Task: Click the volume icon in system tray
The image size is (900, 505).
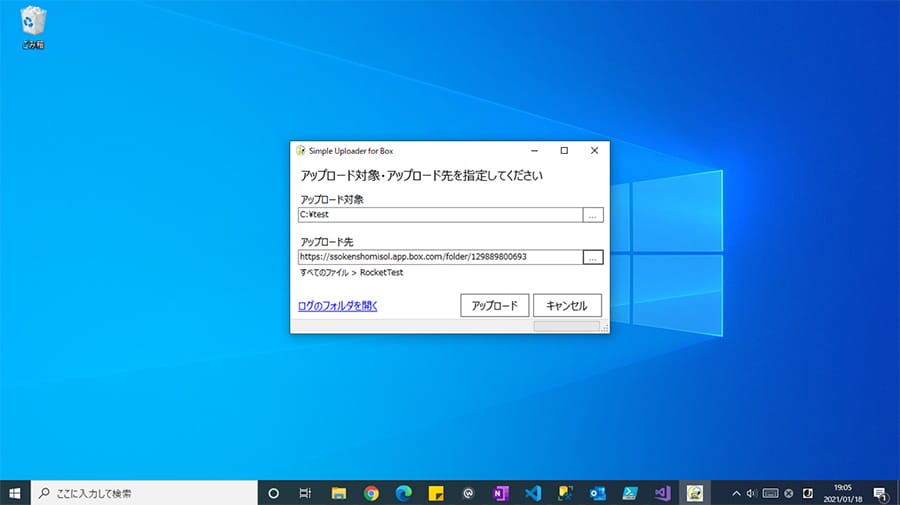Action: pos(752,493)
